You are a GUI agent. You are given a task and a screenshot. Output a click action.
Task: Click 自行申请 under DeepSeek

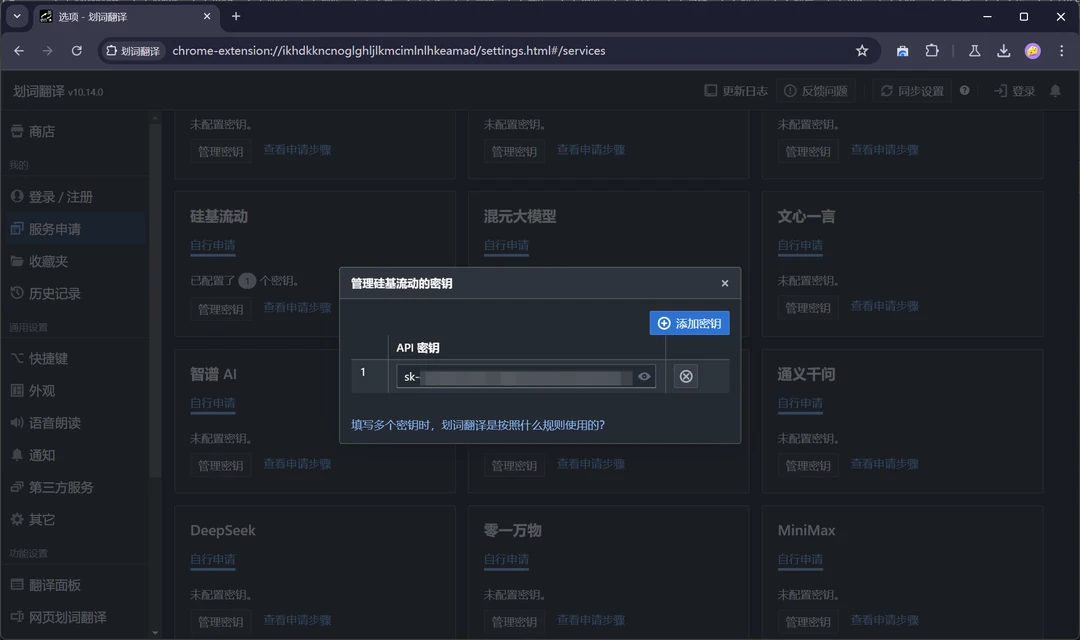[213, 559]
